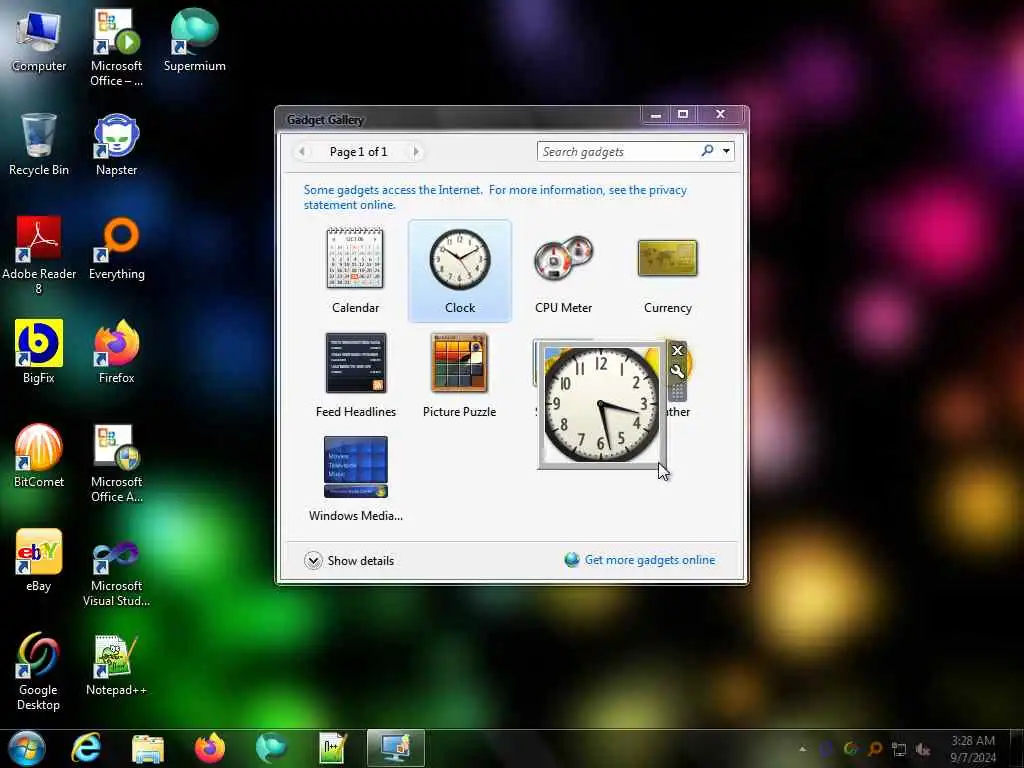Open Microsoft Visual Studio shortcut
Image resolution: width=1024 pixels, height=768 pixels.
click(116, 575)
